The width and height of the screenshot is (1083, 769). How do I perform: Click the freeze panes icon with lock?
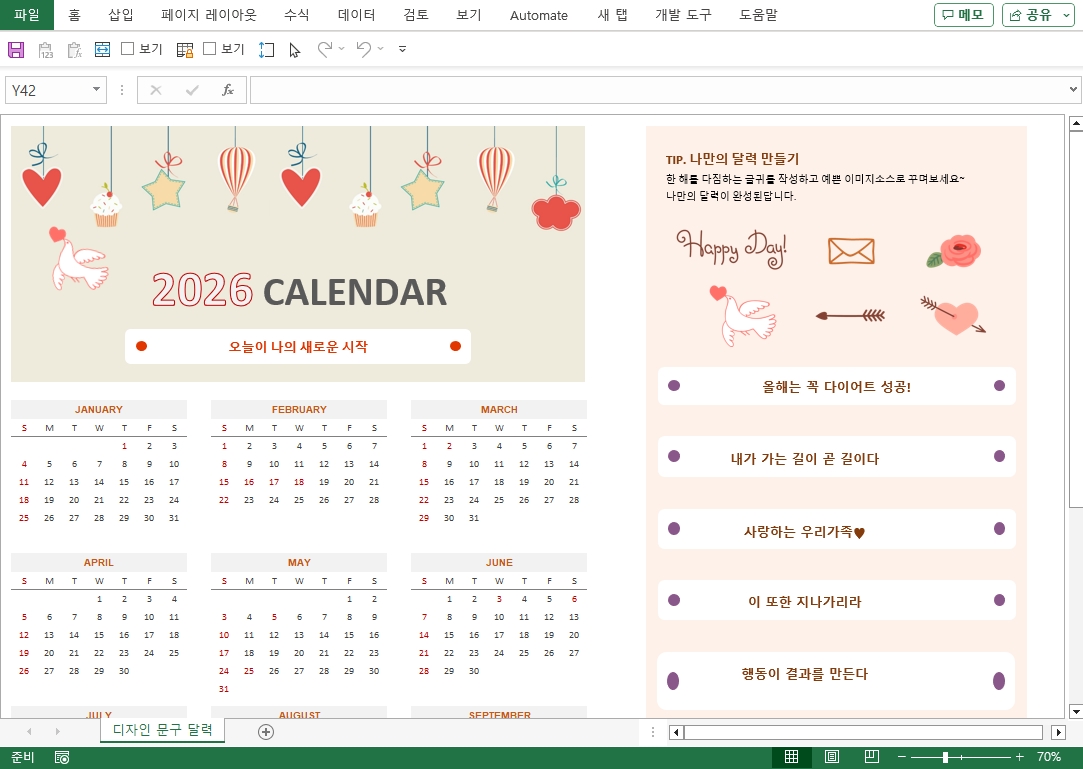184,49
